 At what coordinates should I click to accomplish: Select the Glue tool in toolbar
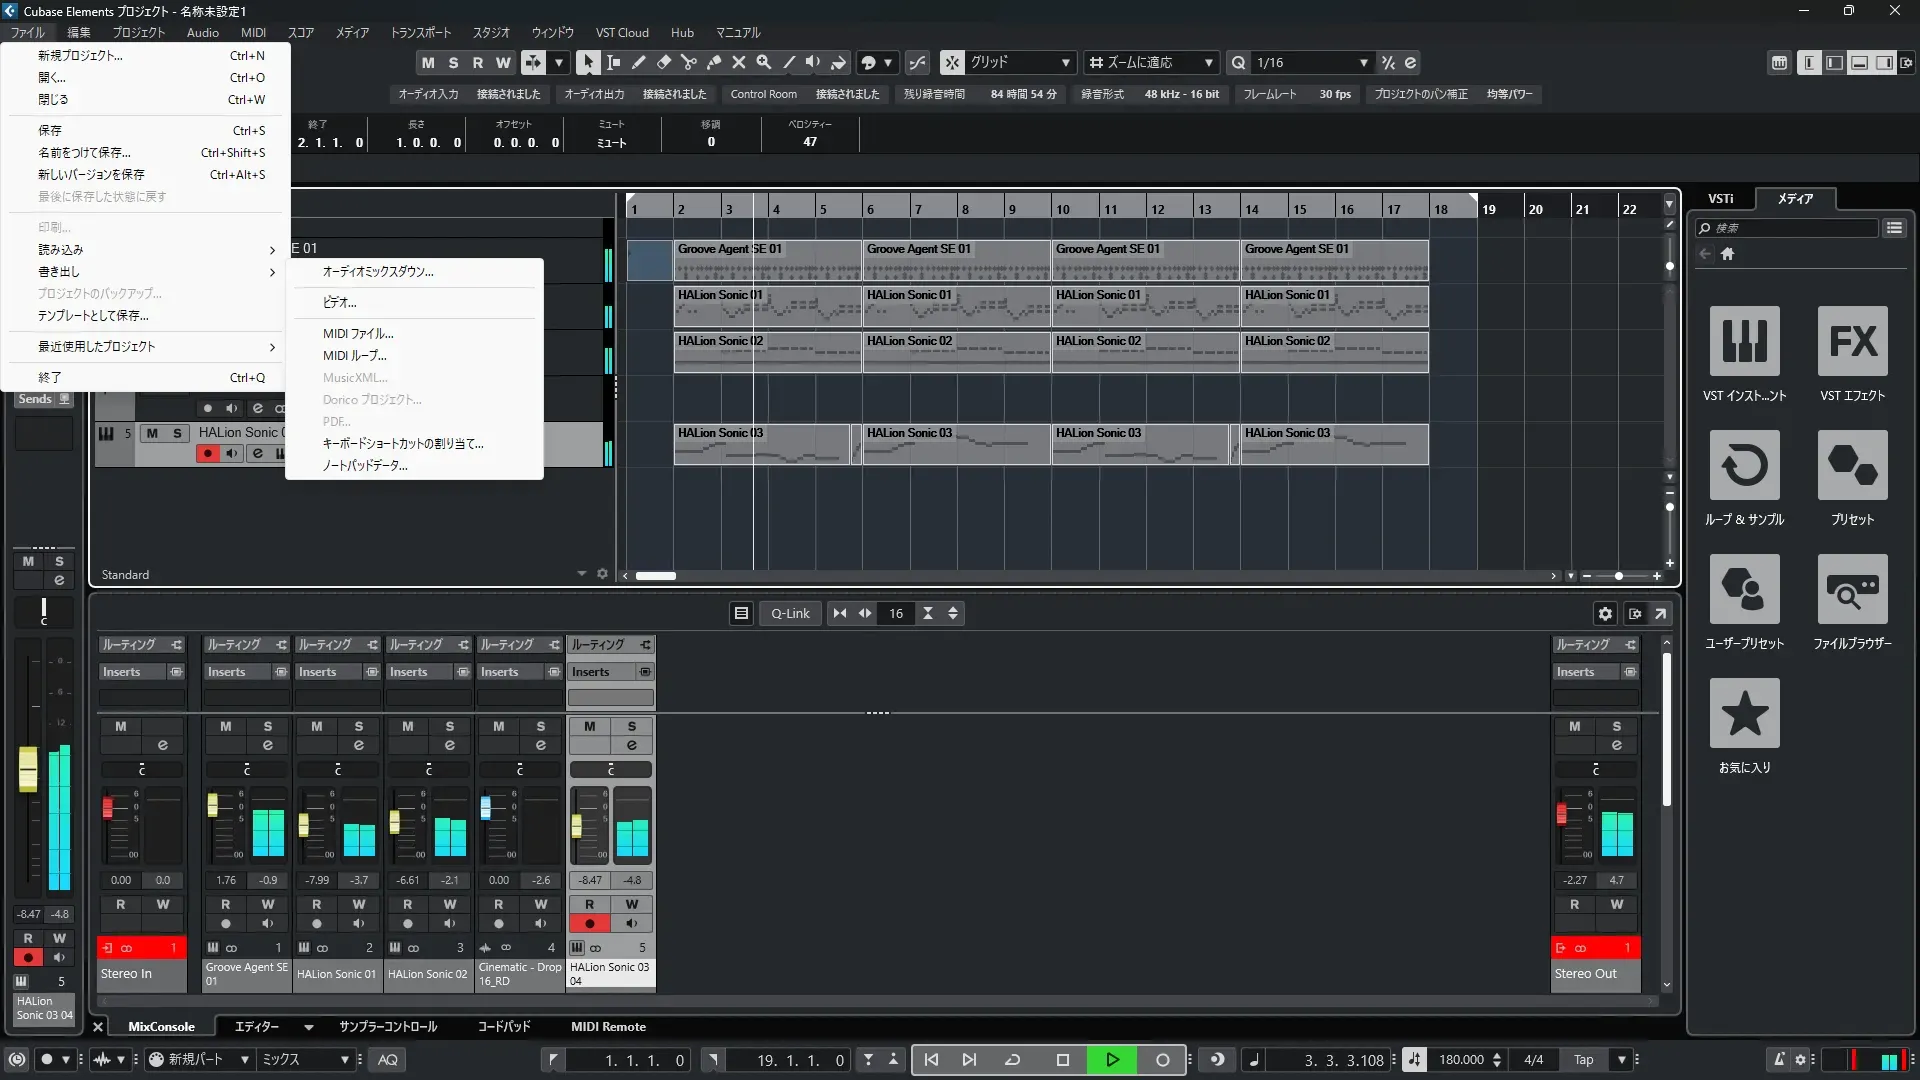tap(714, 62)
